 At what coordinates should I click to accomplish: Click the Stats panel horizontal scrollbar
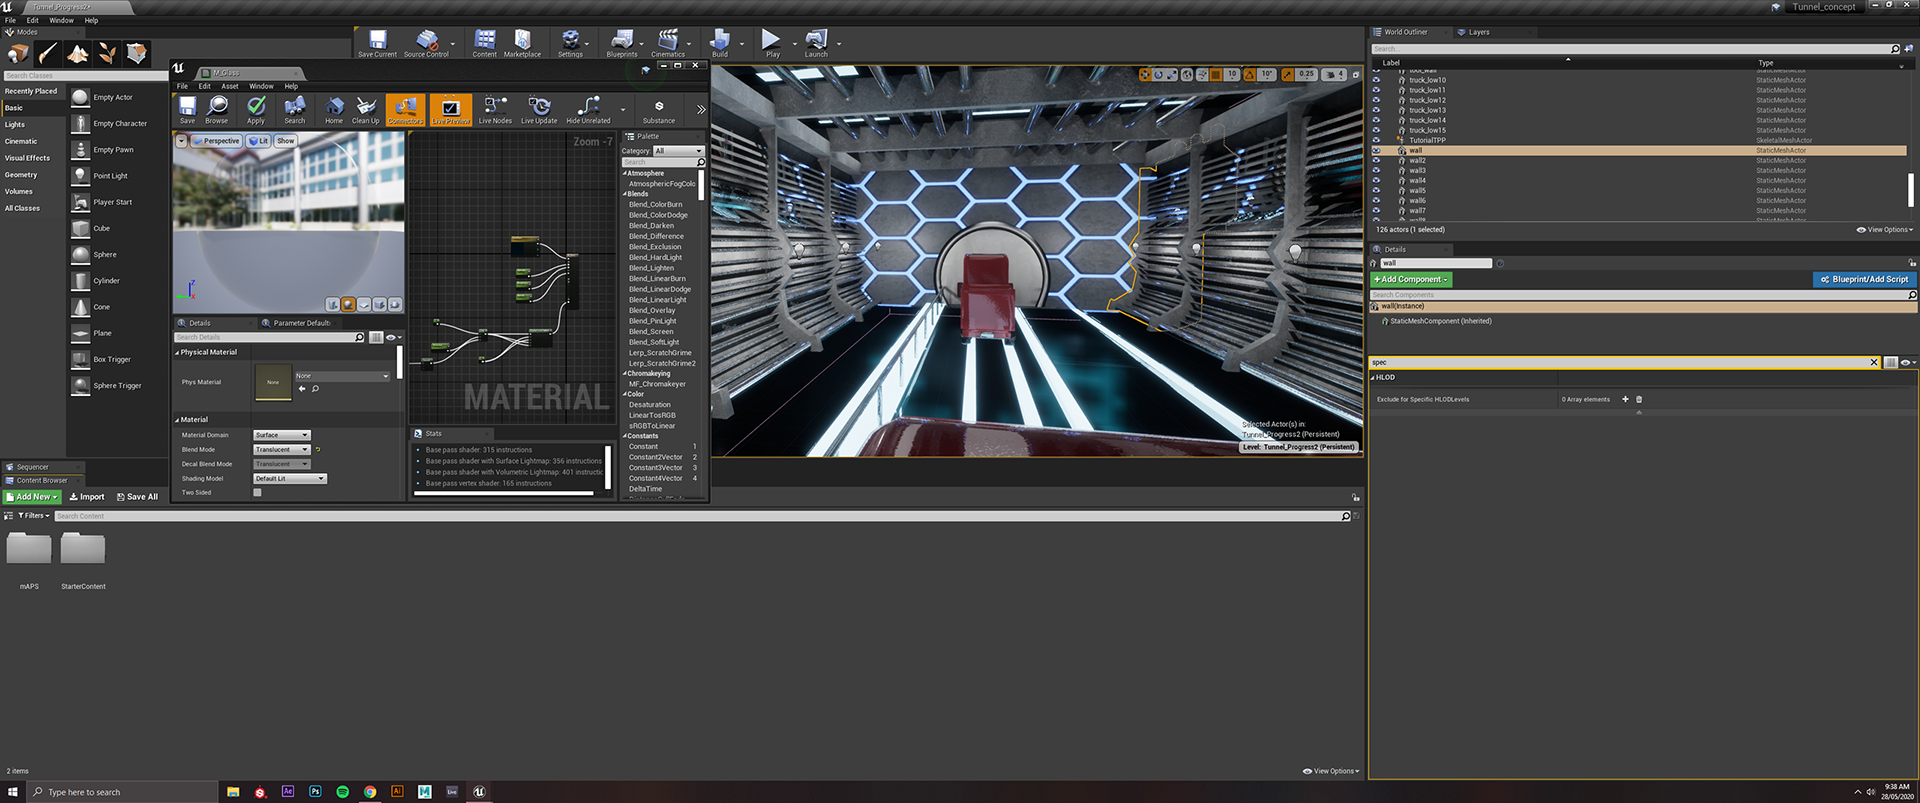point(505,493)
